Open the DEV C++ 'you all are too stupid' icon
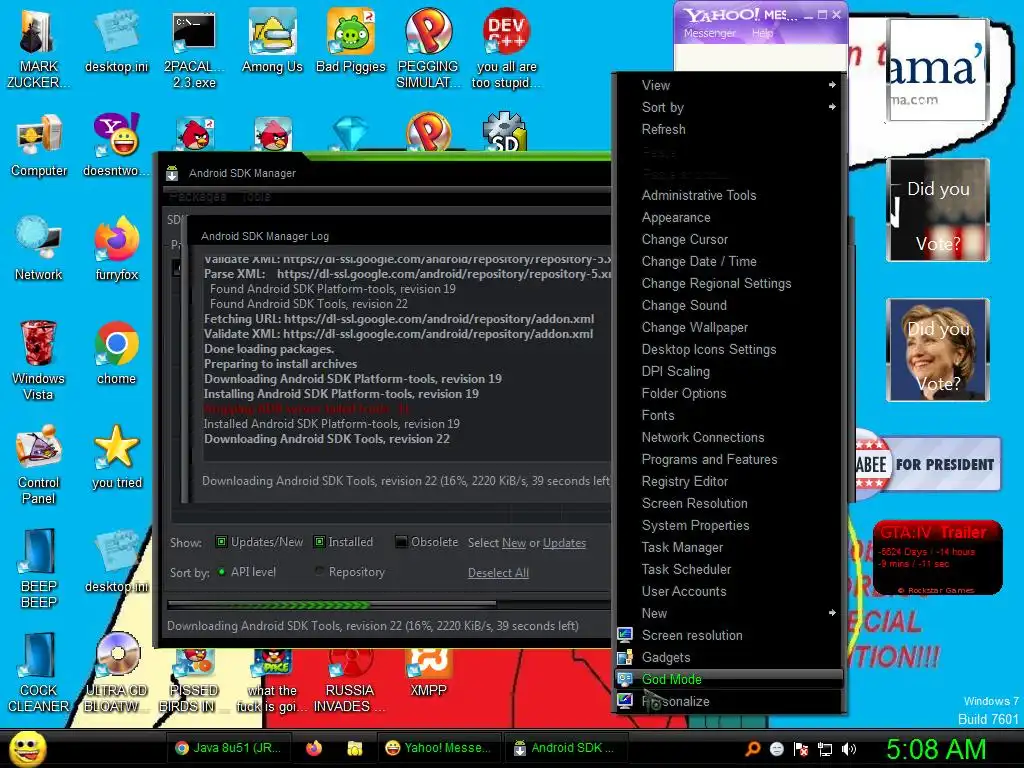 [x=506, y=49]
